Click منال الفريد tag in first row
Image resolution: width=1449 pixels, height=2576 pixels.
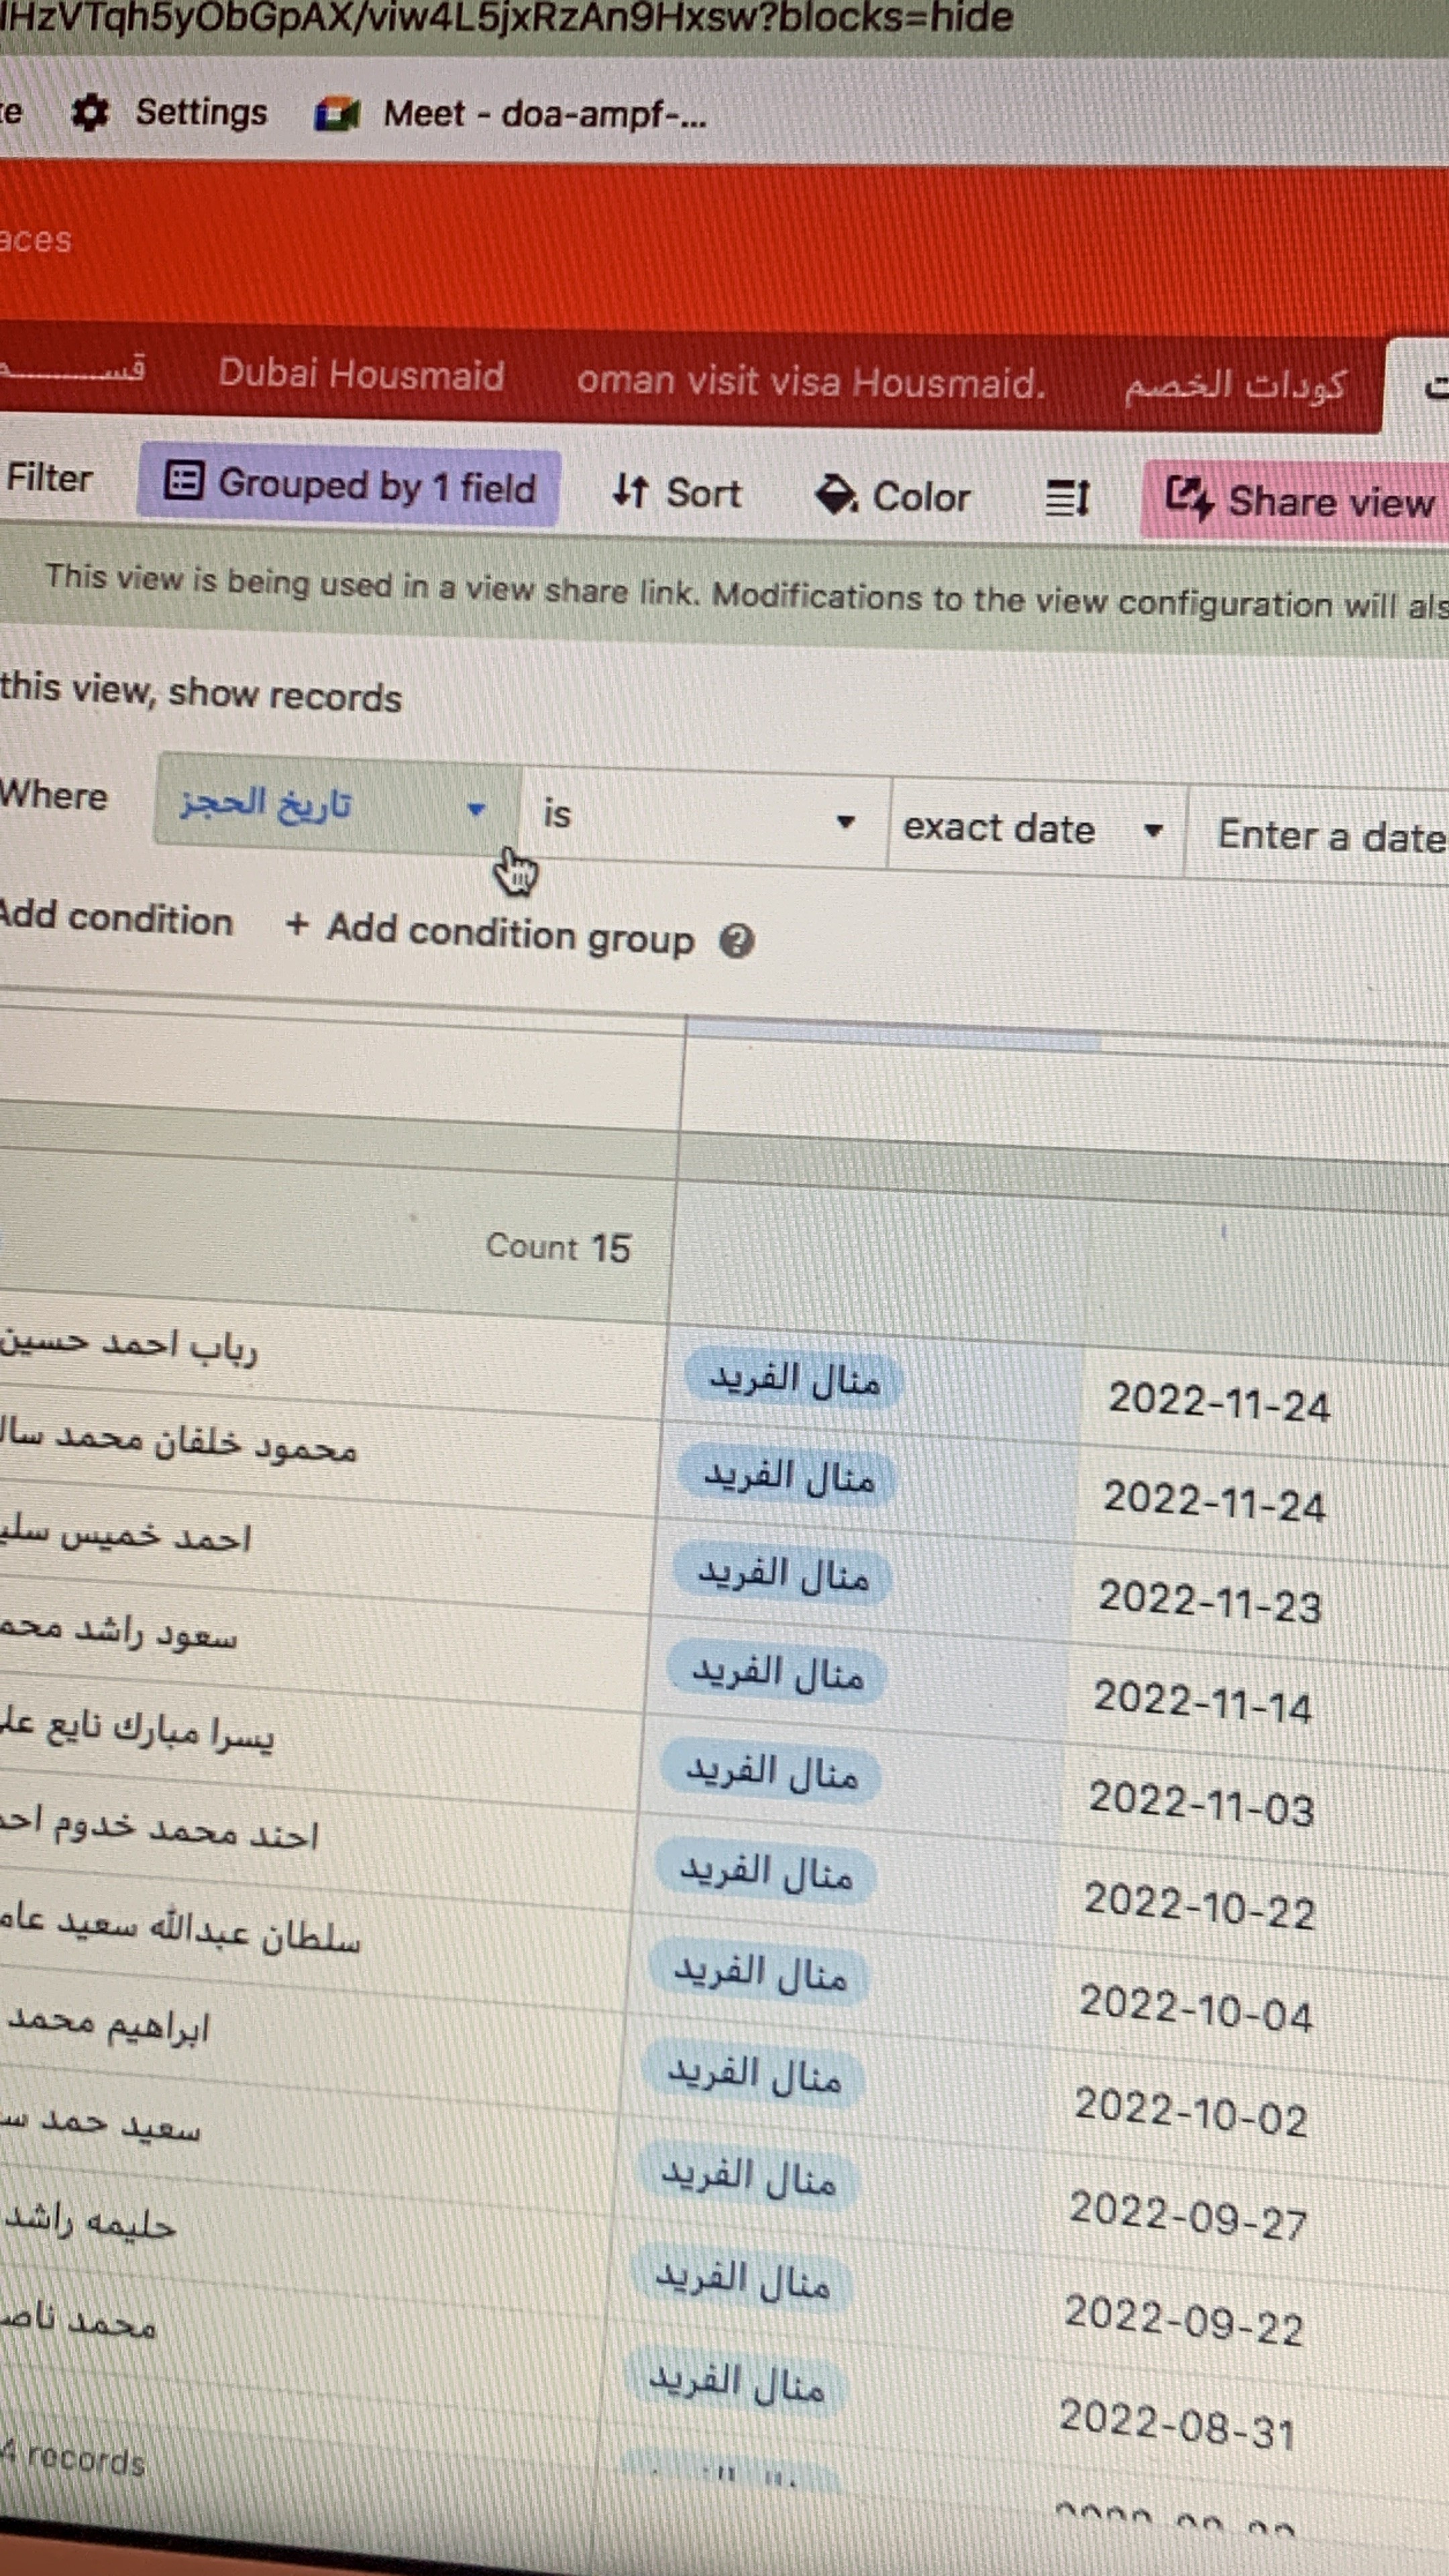(x=794, y=1381)
